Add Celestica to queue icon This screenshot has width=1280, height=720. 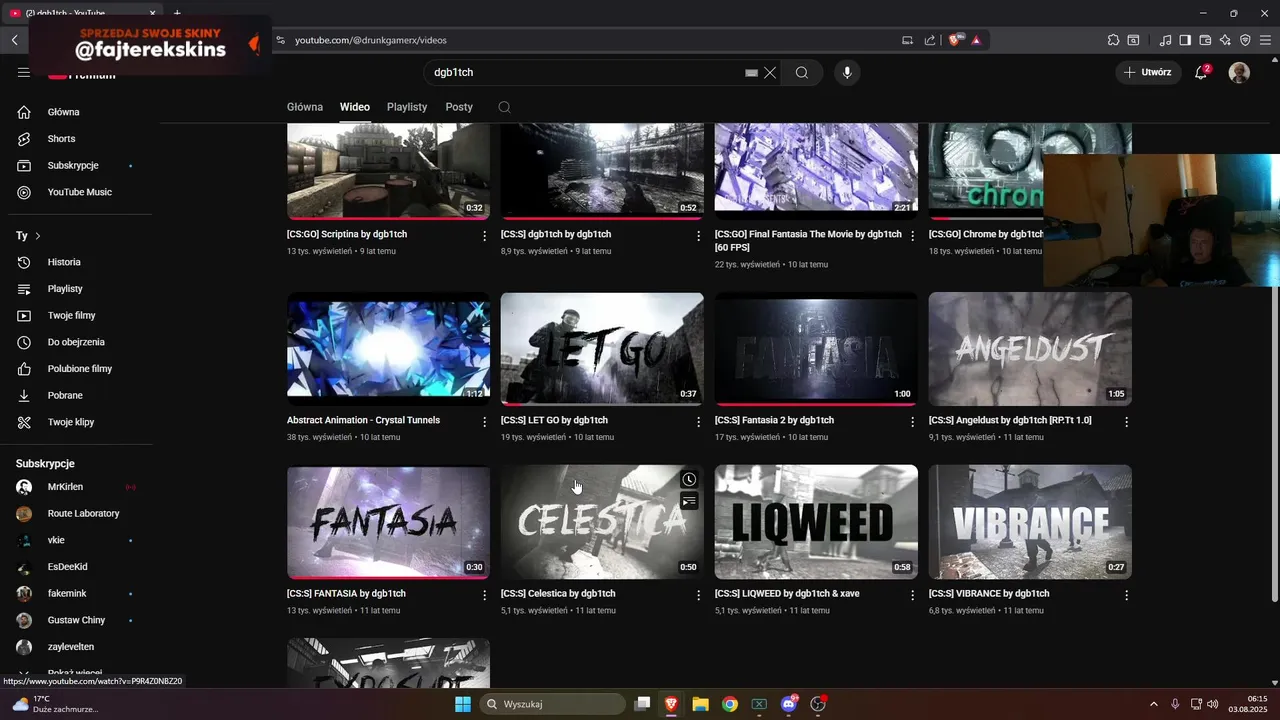[689, 500]
